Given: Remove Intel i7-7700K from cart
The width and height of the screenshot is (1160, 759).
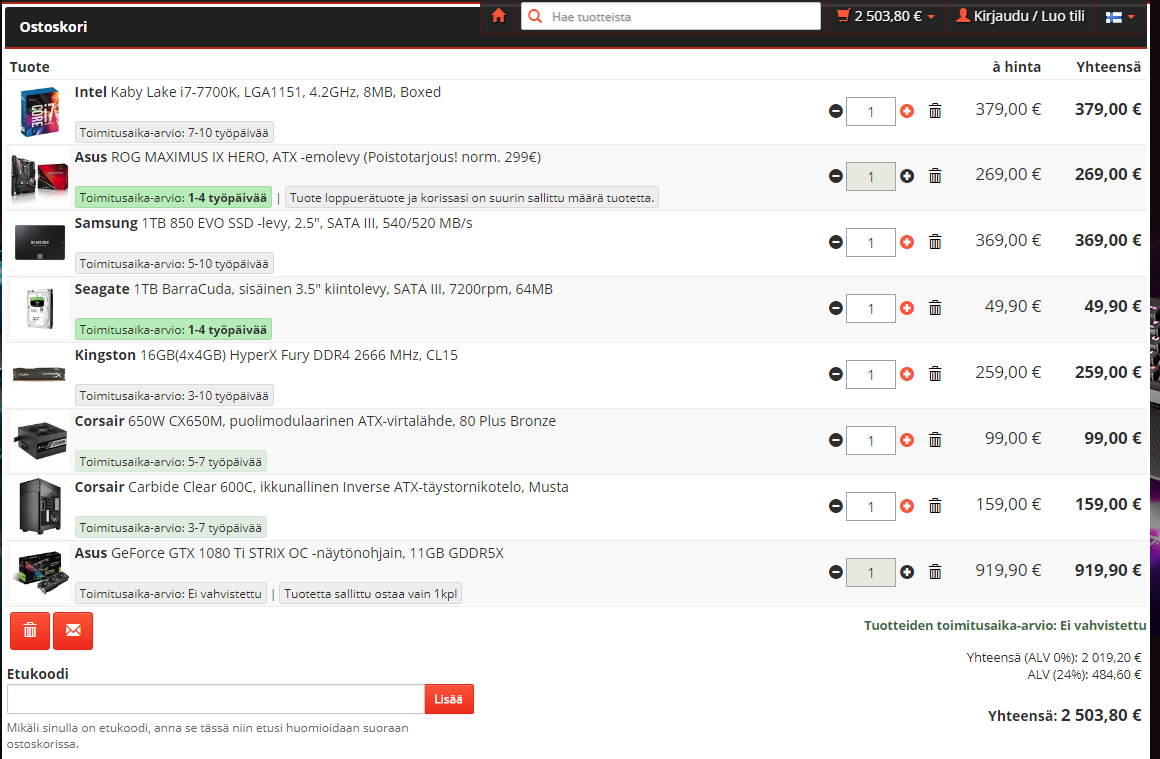Looking at the screenshot, I should pyautogui.click(x=935, y=111).
